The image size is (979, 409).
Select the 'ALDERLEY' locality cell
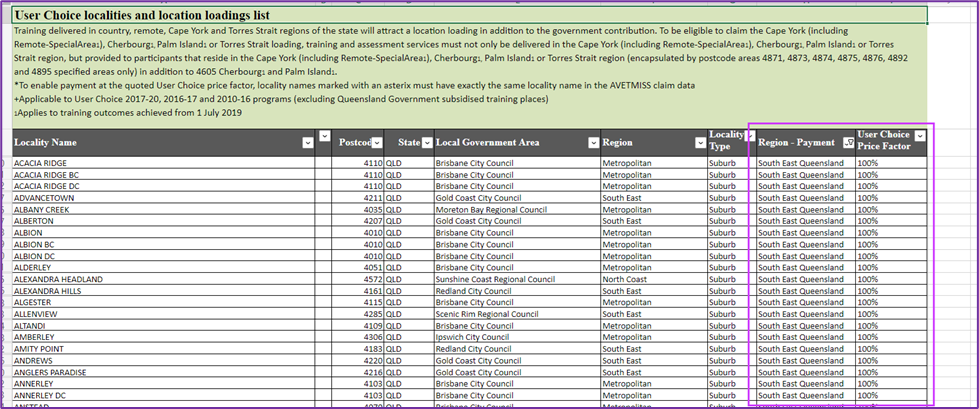tap(164, 267)
